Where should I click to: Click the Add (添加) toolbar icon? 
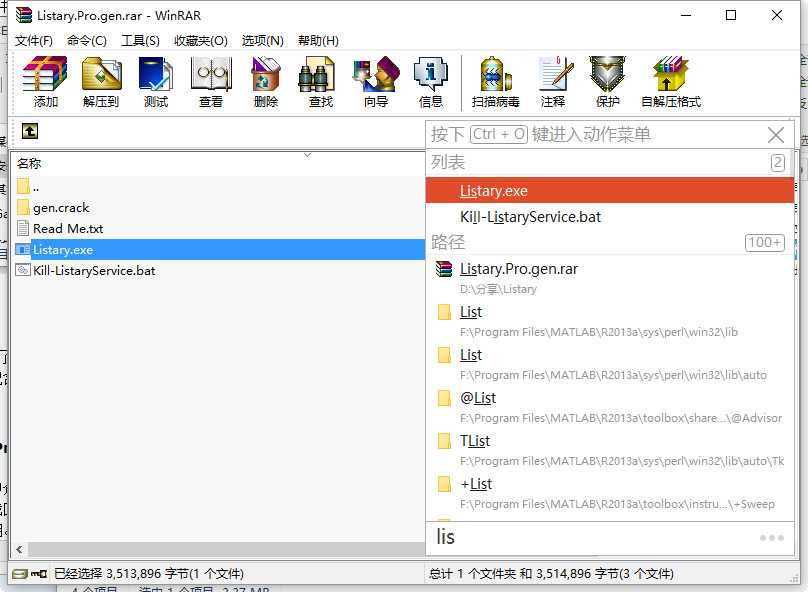coord(45,82)
